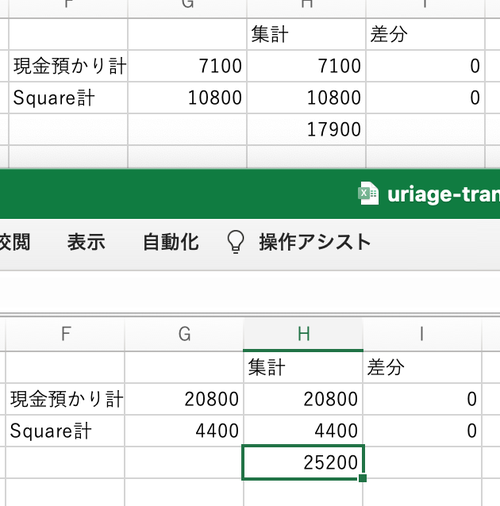The height and width of the screenshot is (506, 500).
Task: Select column F header in lower sheet
Action: click(x=66, y=334)
